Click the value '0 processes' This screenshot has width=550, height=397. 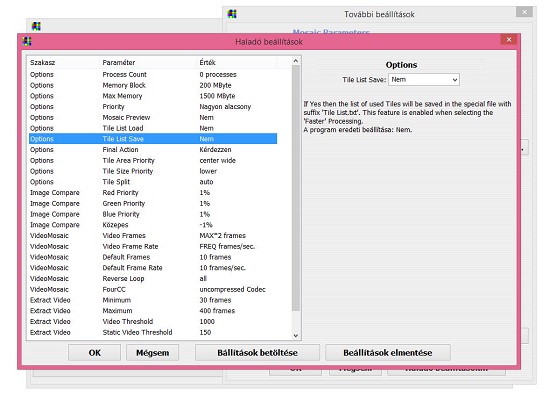pos(218,74)
